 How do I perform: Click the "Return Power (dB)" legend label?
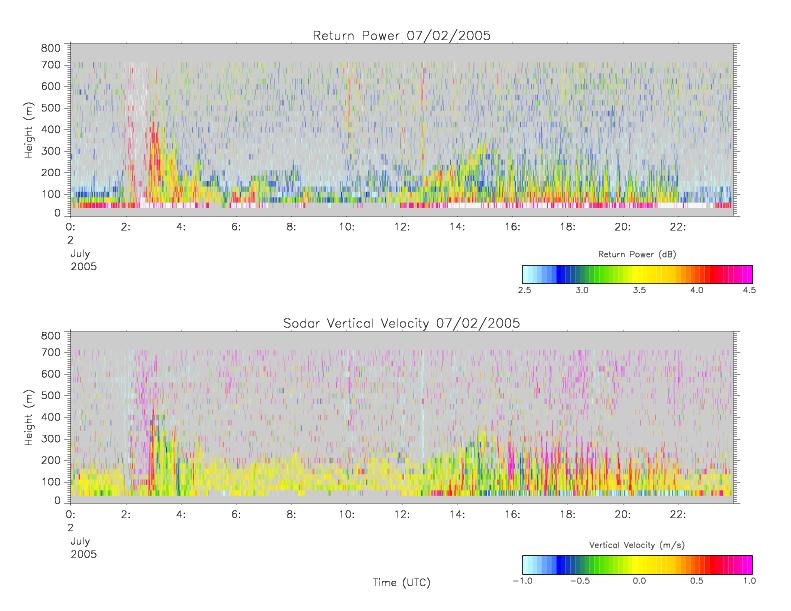point(637,254)
